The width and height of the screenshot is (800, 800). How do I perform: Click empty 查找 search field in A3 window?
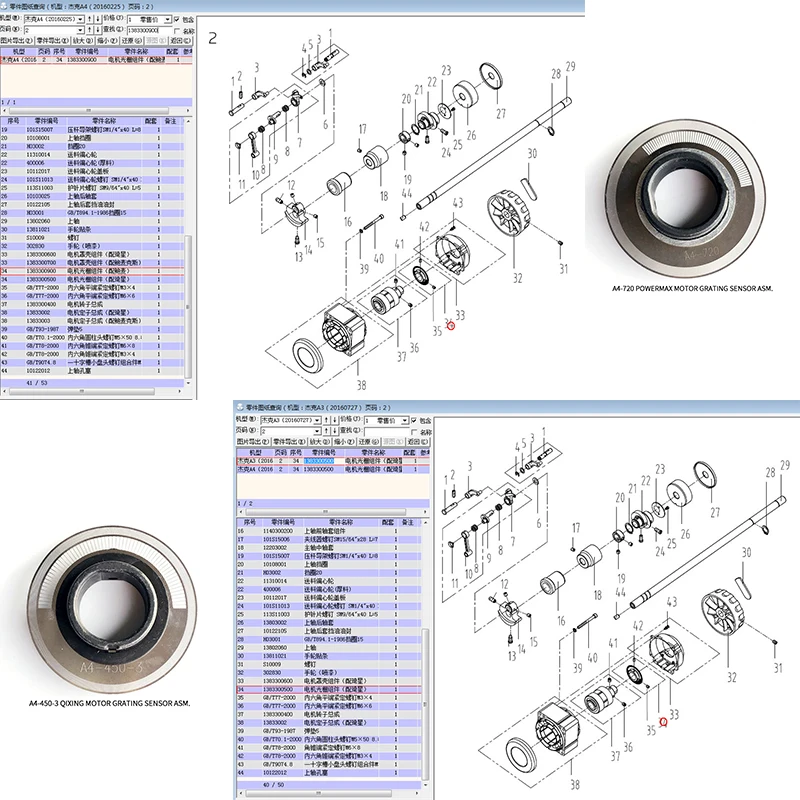[387, 432]
